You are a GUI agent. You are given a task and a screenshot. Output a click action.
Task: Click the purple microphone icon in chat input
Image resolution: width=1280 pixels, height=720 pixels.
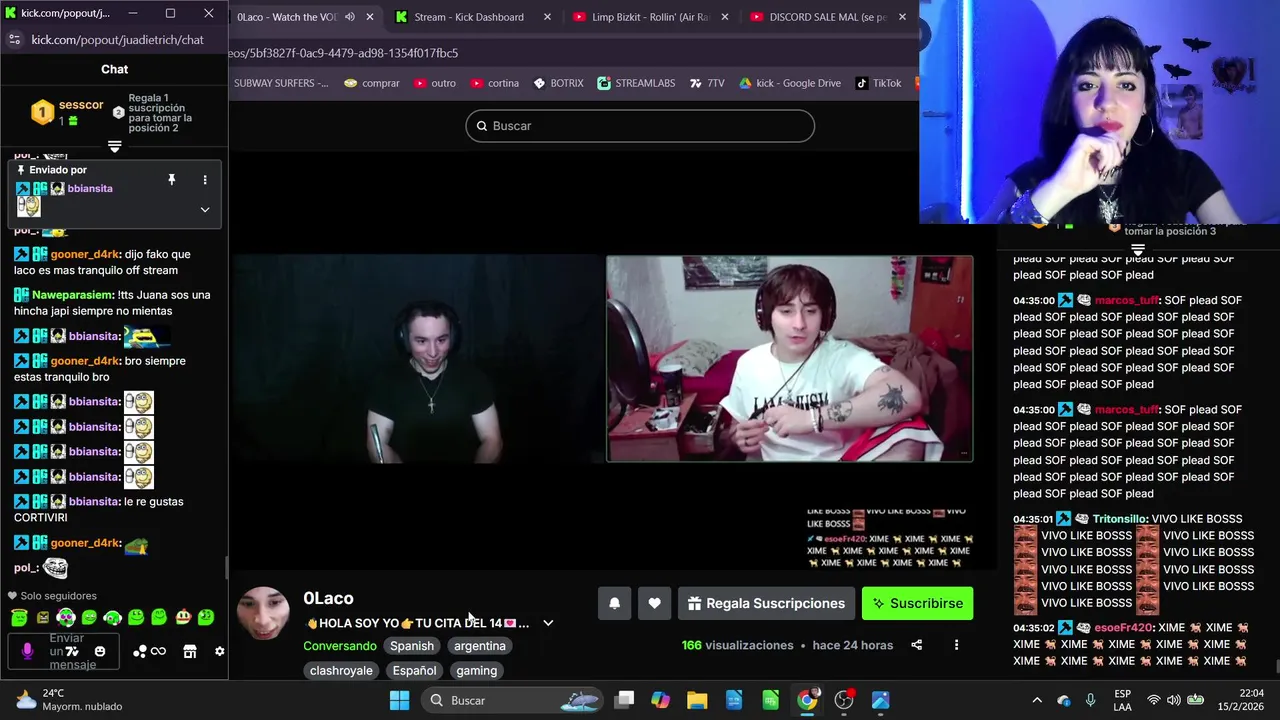click(x=27, y=651)
